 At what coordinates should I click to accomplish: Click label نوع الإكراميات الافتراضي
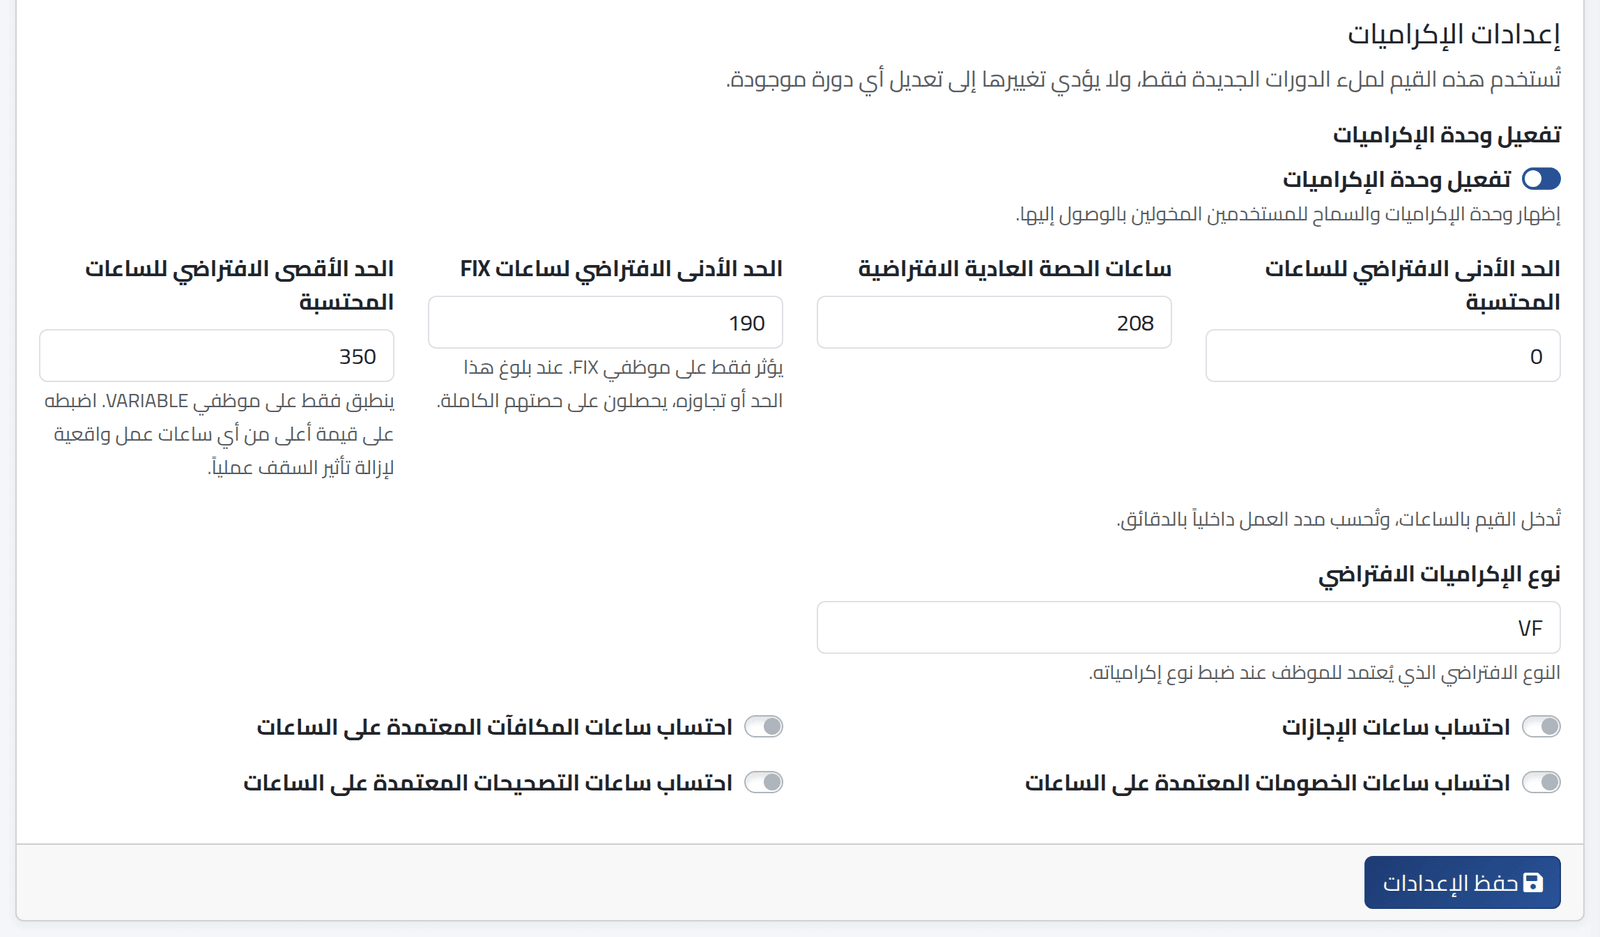click(x=1439, y=575)
